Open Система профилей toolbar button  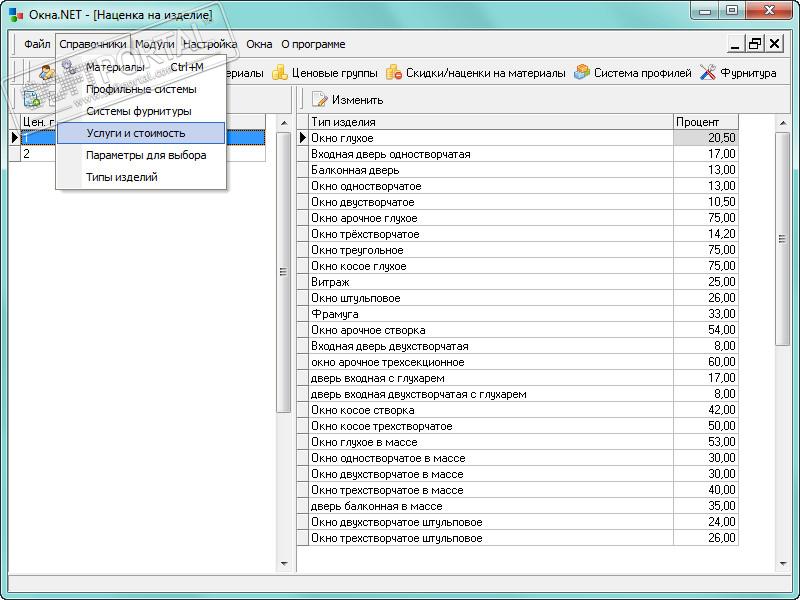point(632,72)
